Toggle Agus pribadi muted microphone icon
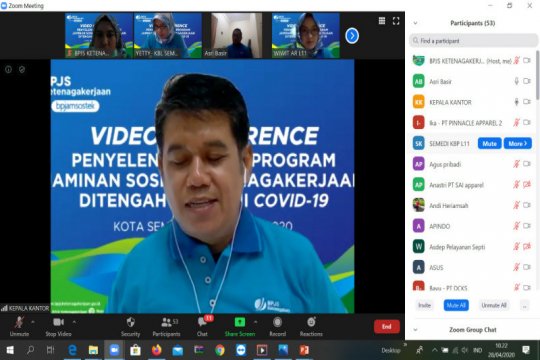The image size is (540, 360). (x=516, y=164)
